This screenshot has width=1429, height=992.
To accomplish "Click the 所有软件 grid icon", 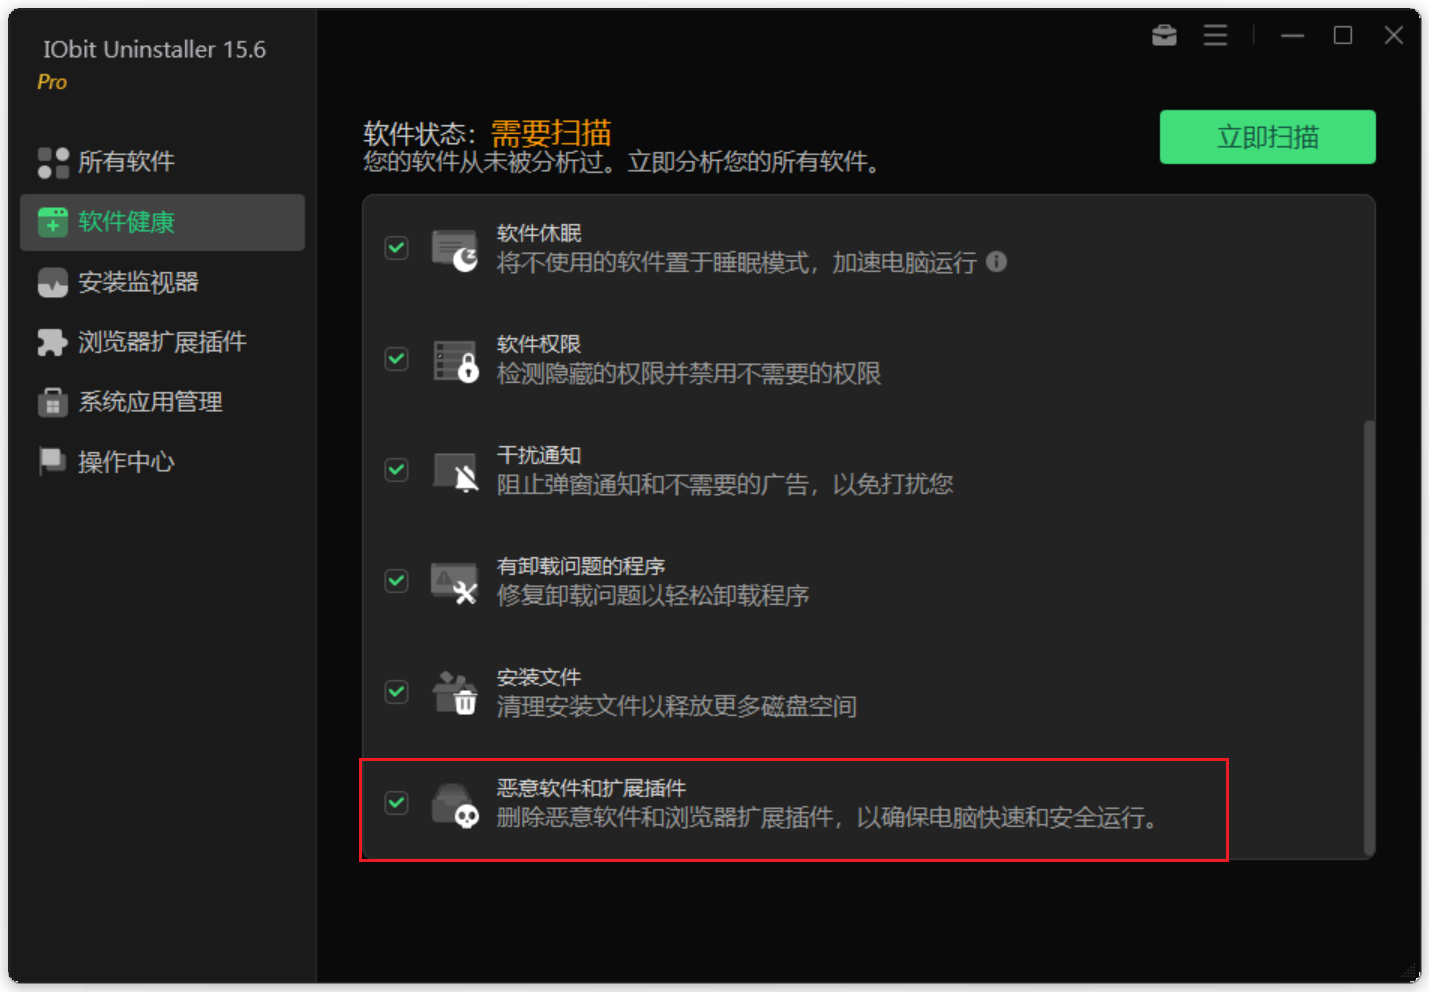I will 53,162.
